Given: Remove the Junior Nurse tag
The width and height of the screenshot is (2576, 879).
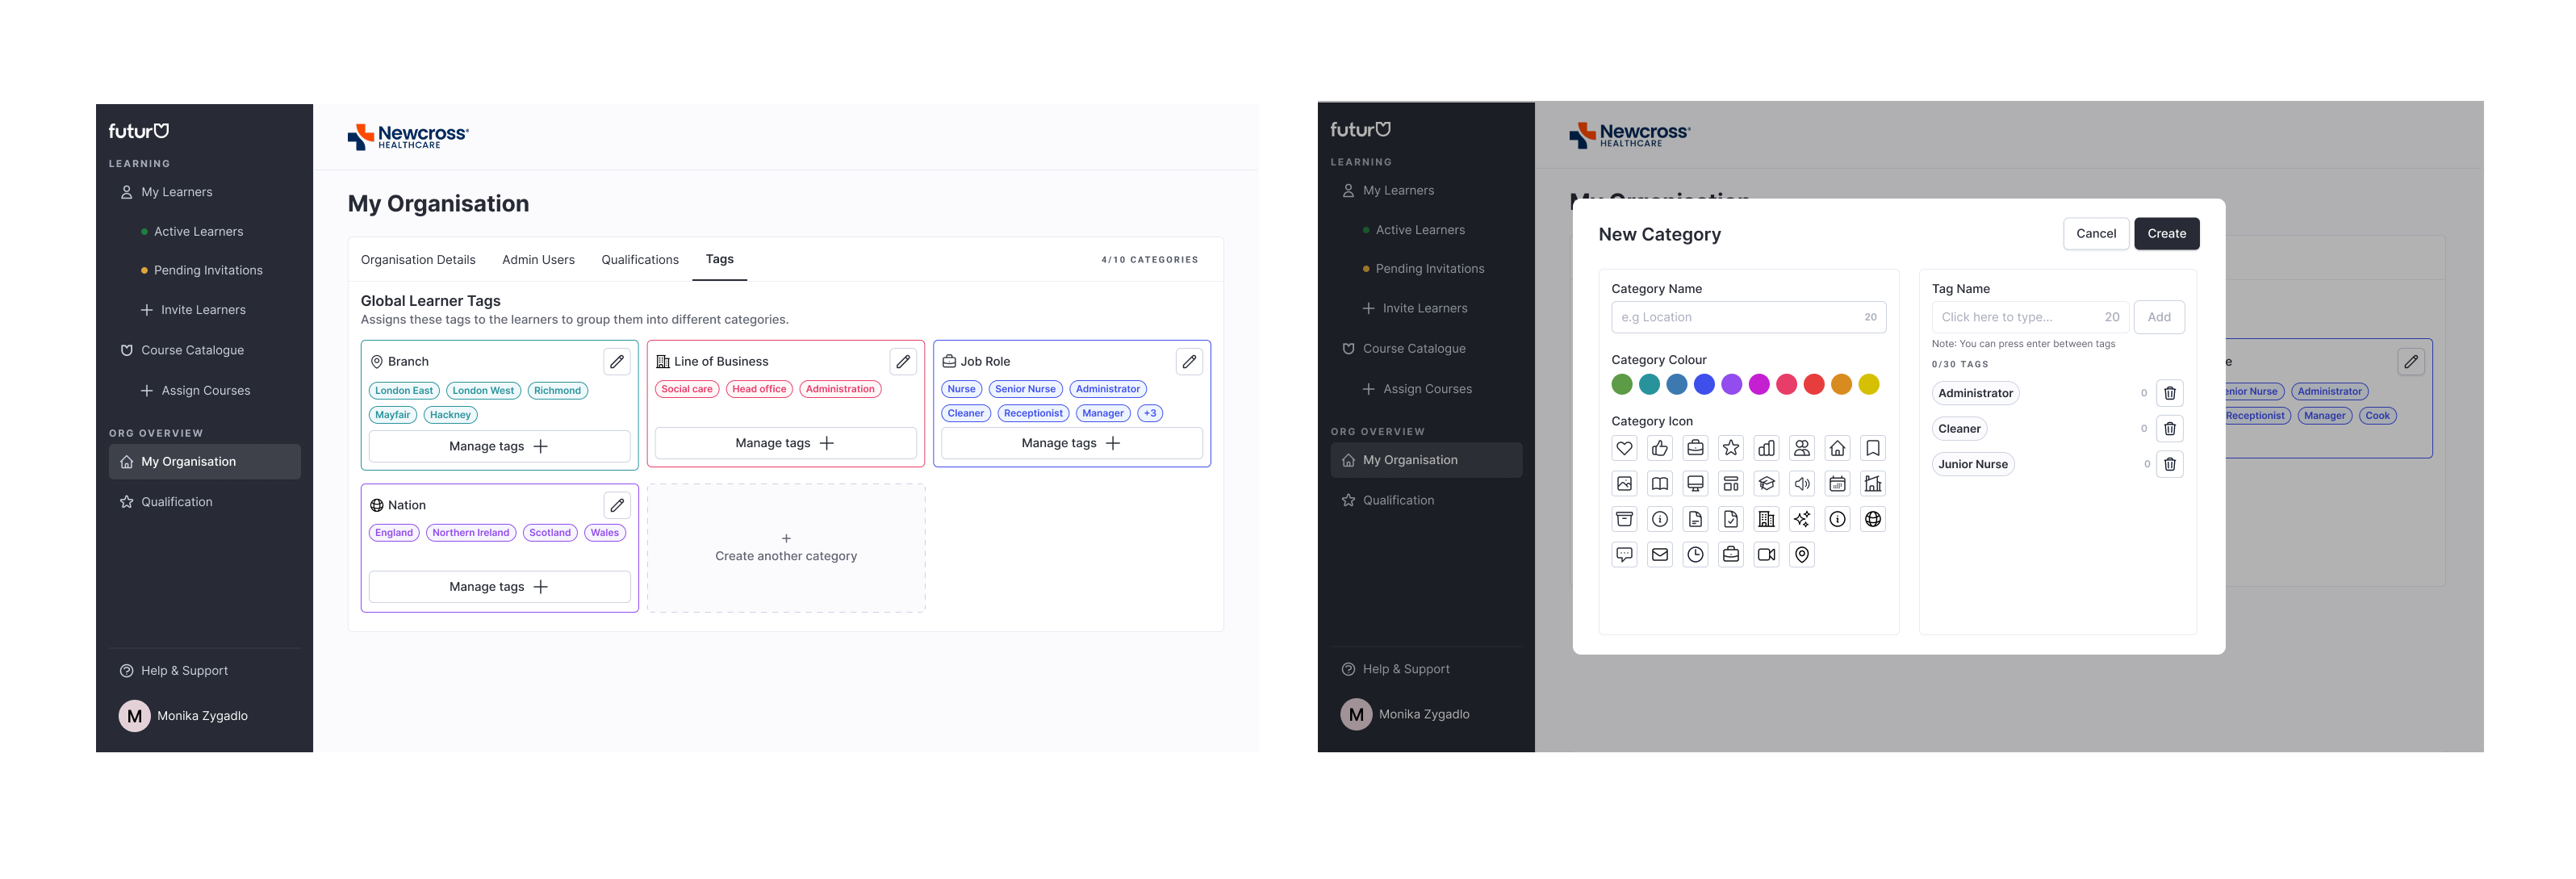Looking at the screenshot, I should click(x=2169, y=464).
